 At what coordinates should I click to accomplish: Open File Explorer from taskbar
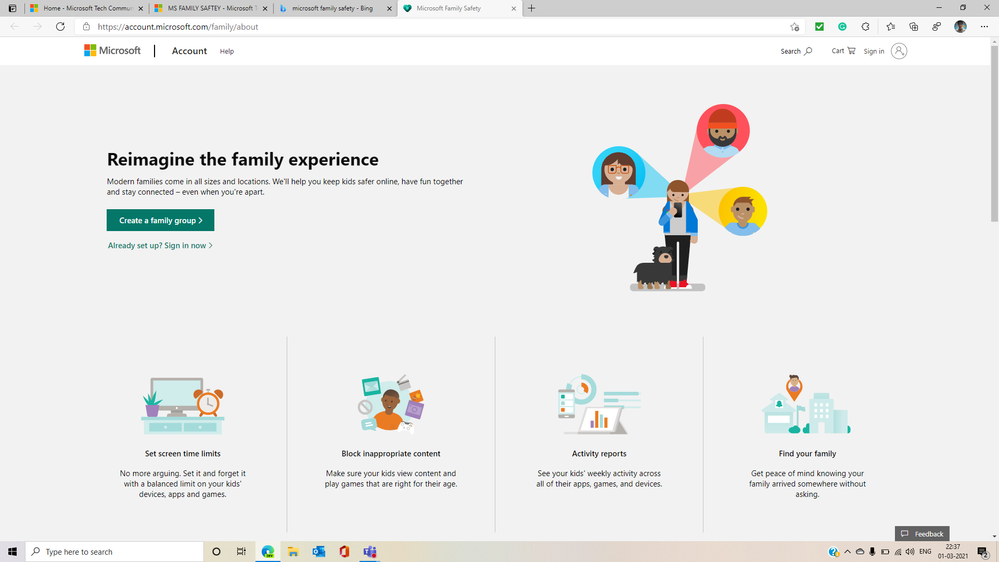[x=293, y=552]
